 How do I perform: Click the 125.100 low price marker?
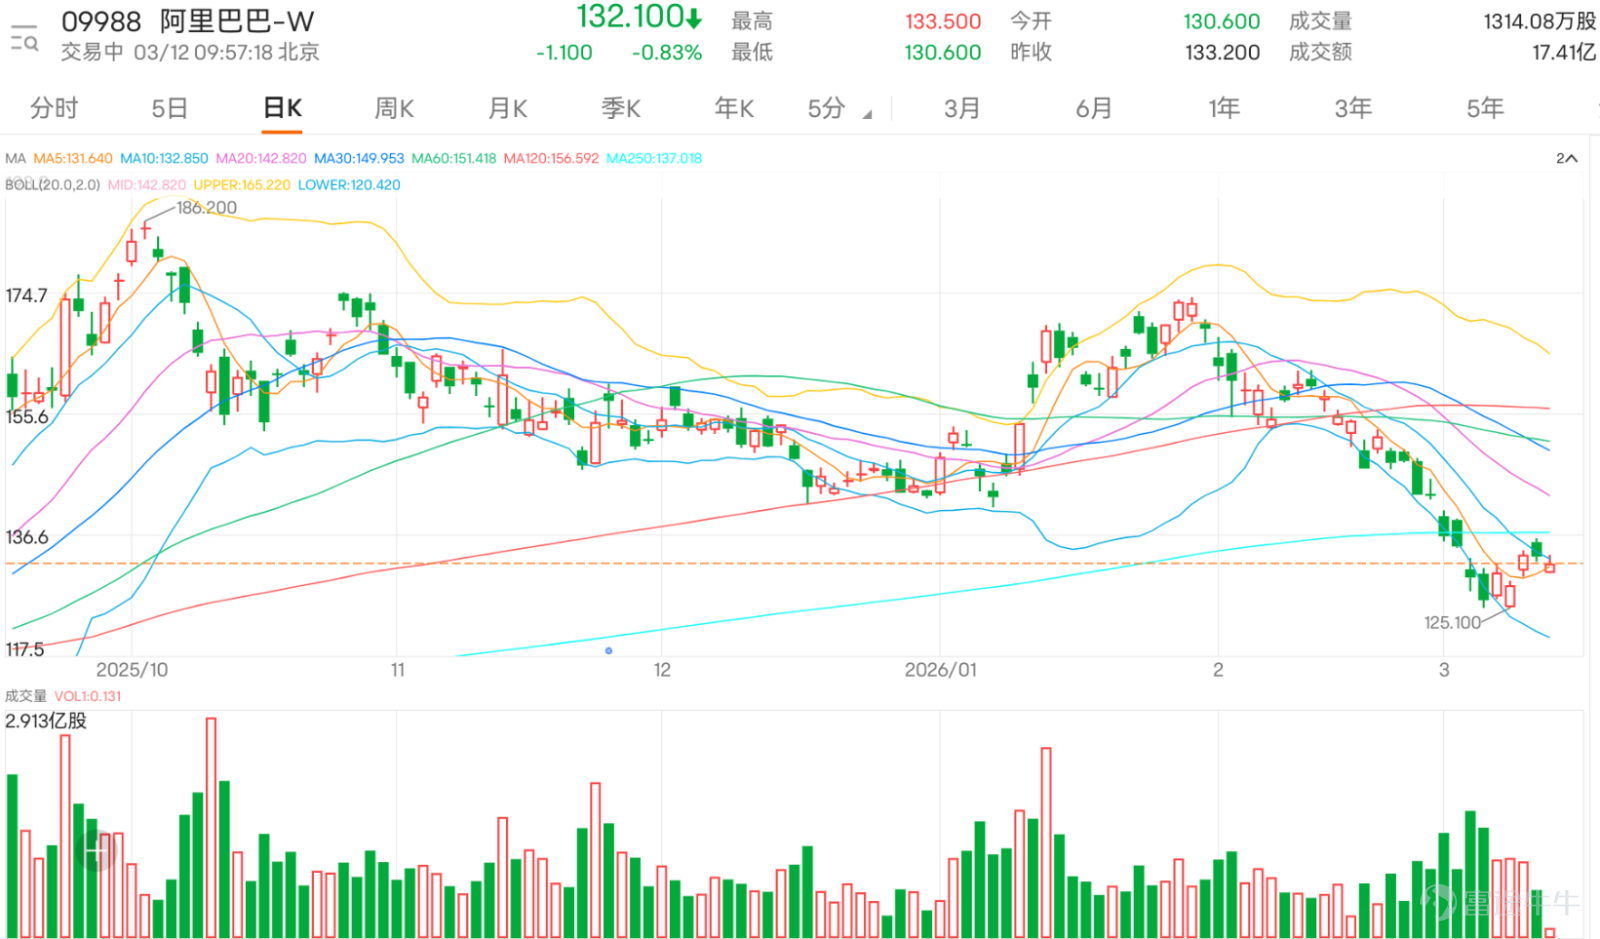1452,622
